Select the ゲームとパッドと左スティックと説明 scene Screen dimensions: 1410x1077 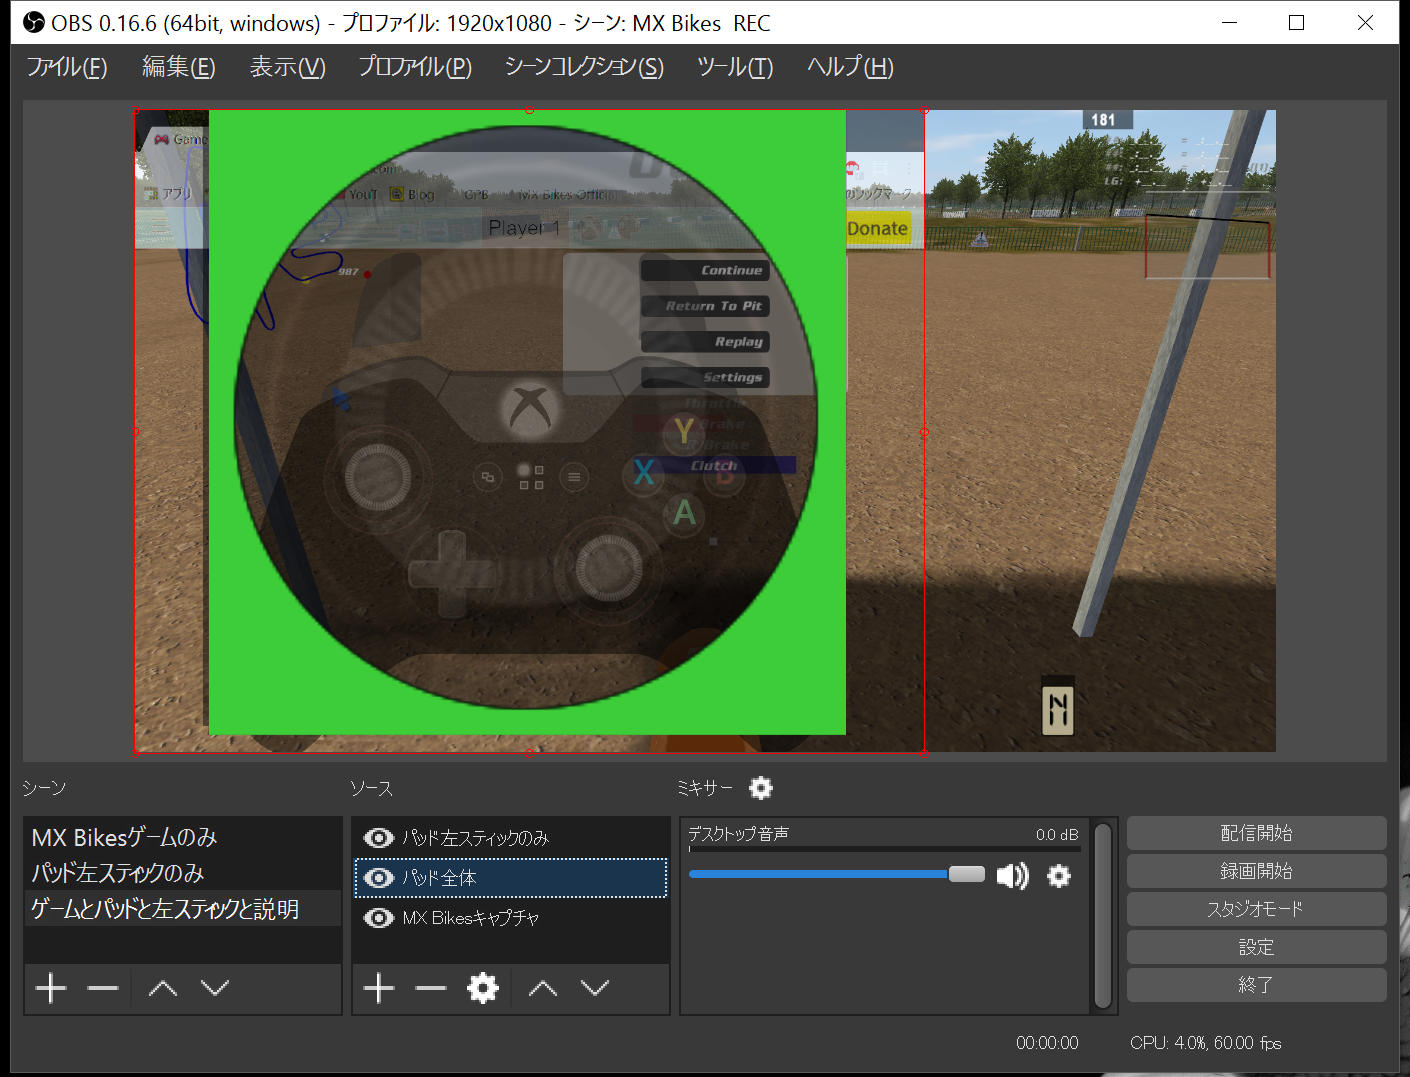click(183, 908)
